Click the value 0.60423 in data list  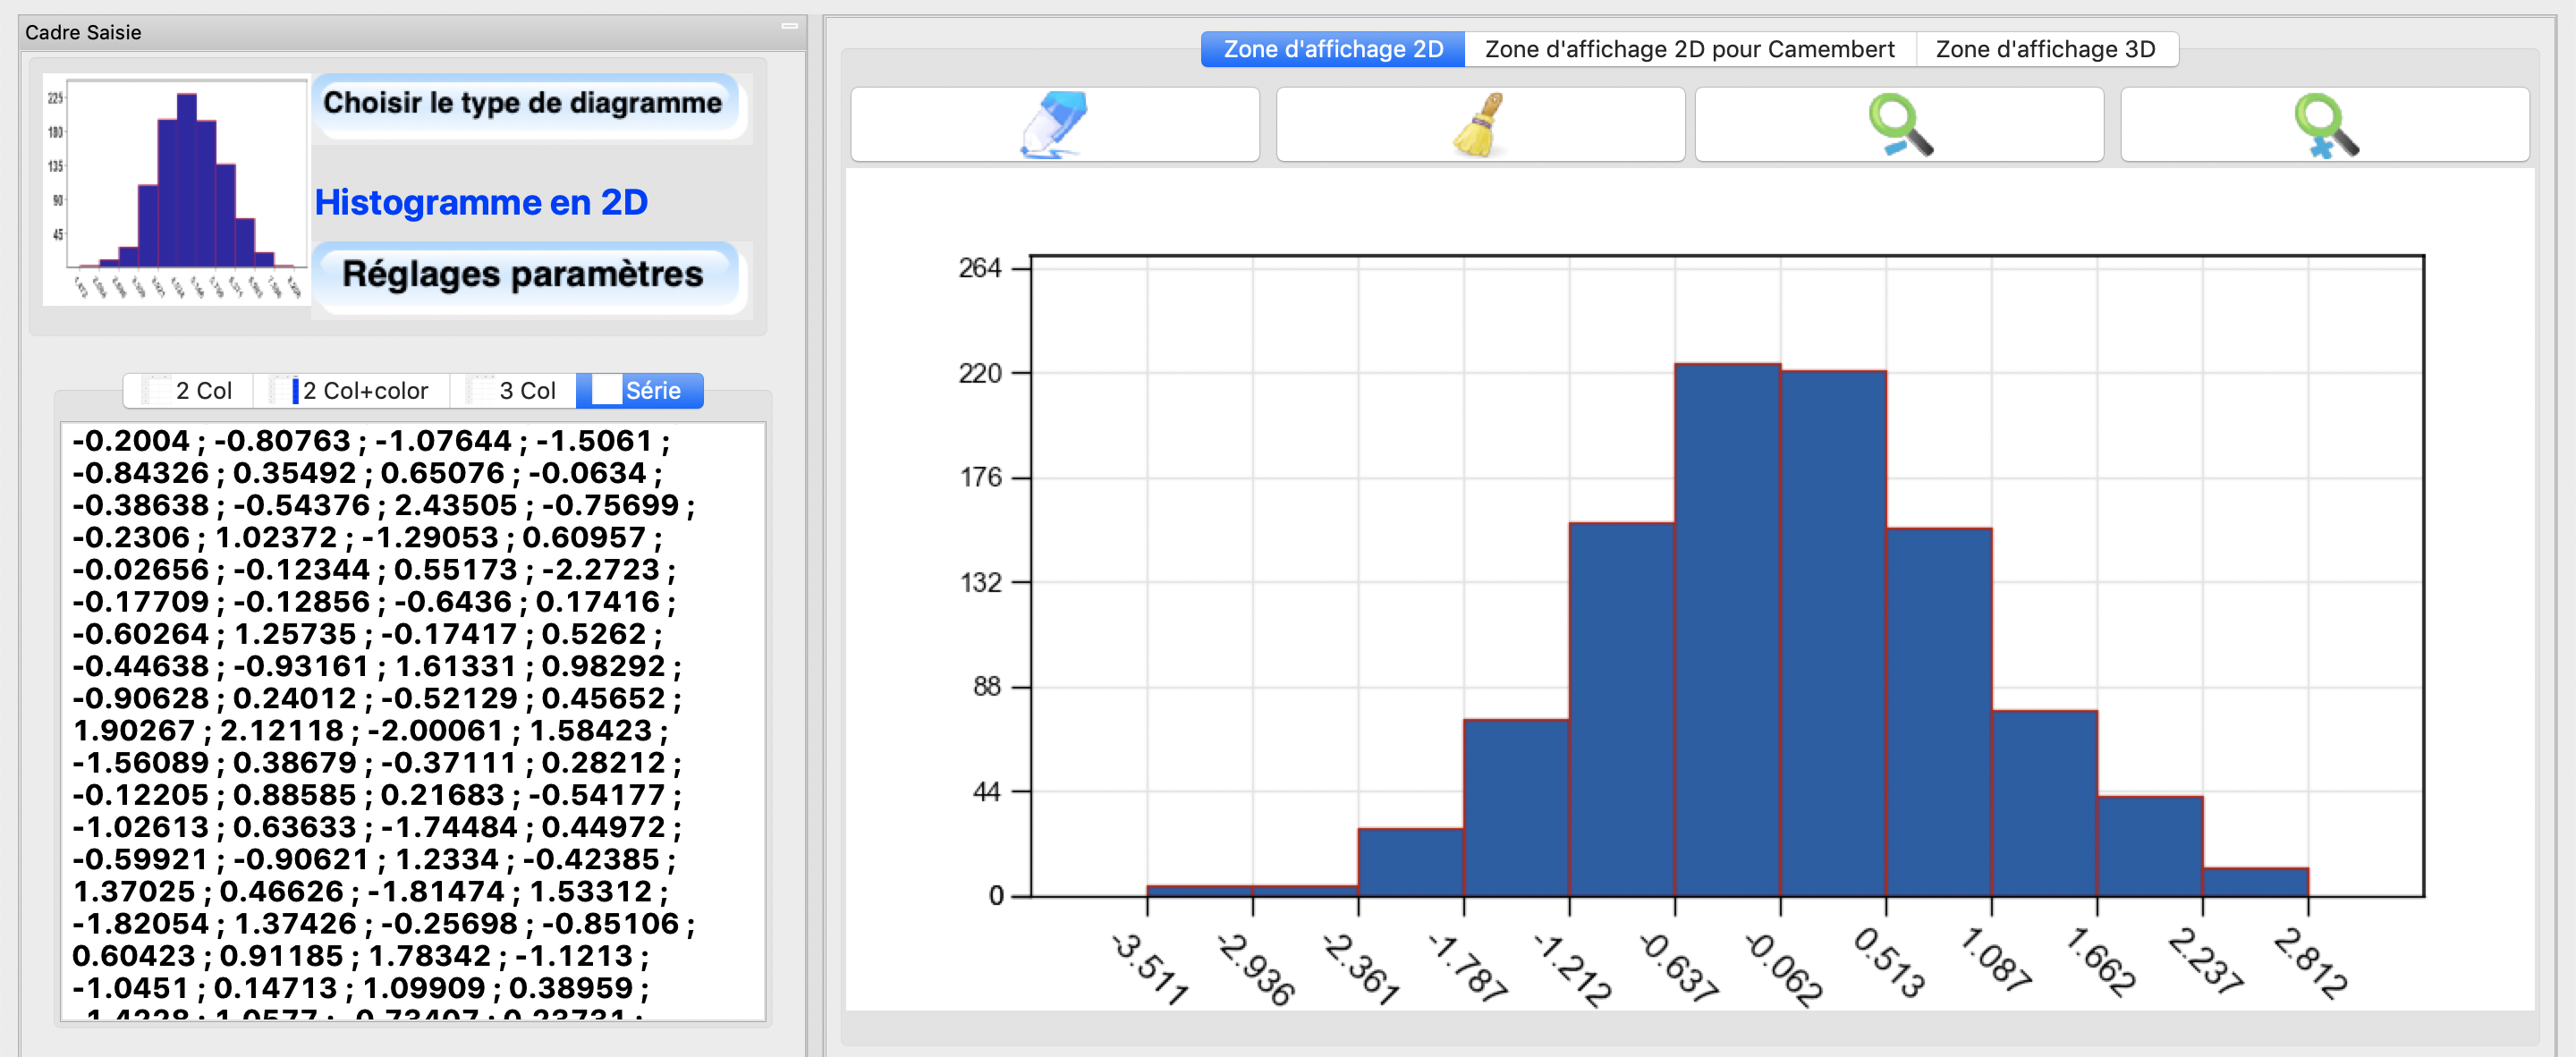[134, 956]
